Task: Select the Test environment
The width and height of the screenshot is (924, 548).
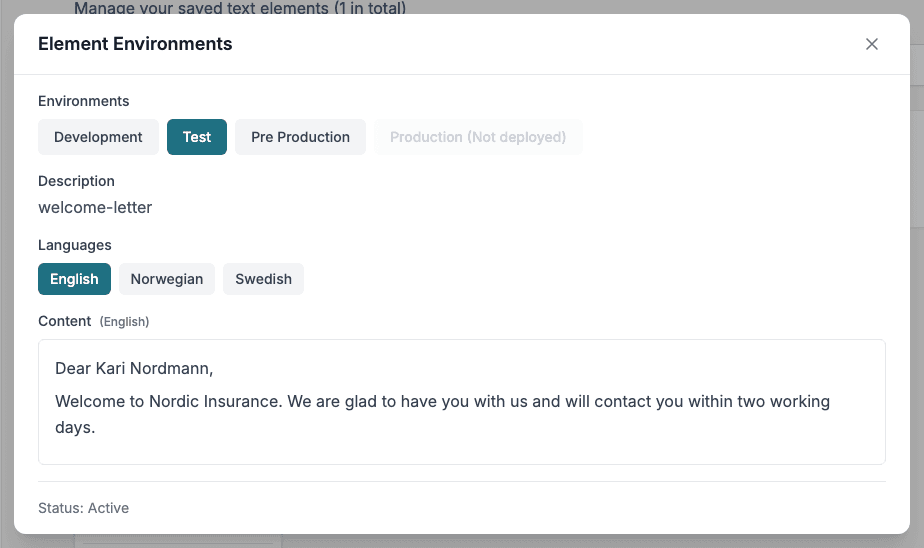Action: (x=197, y=137)
